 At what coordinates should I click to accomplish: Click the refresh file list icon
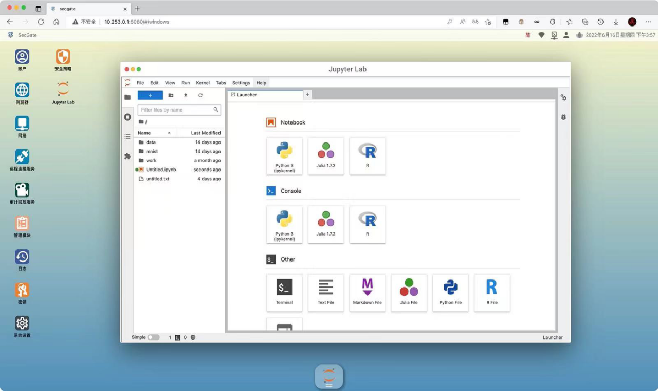point(200,95)
